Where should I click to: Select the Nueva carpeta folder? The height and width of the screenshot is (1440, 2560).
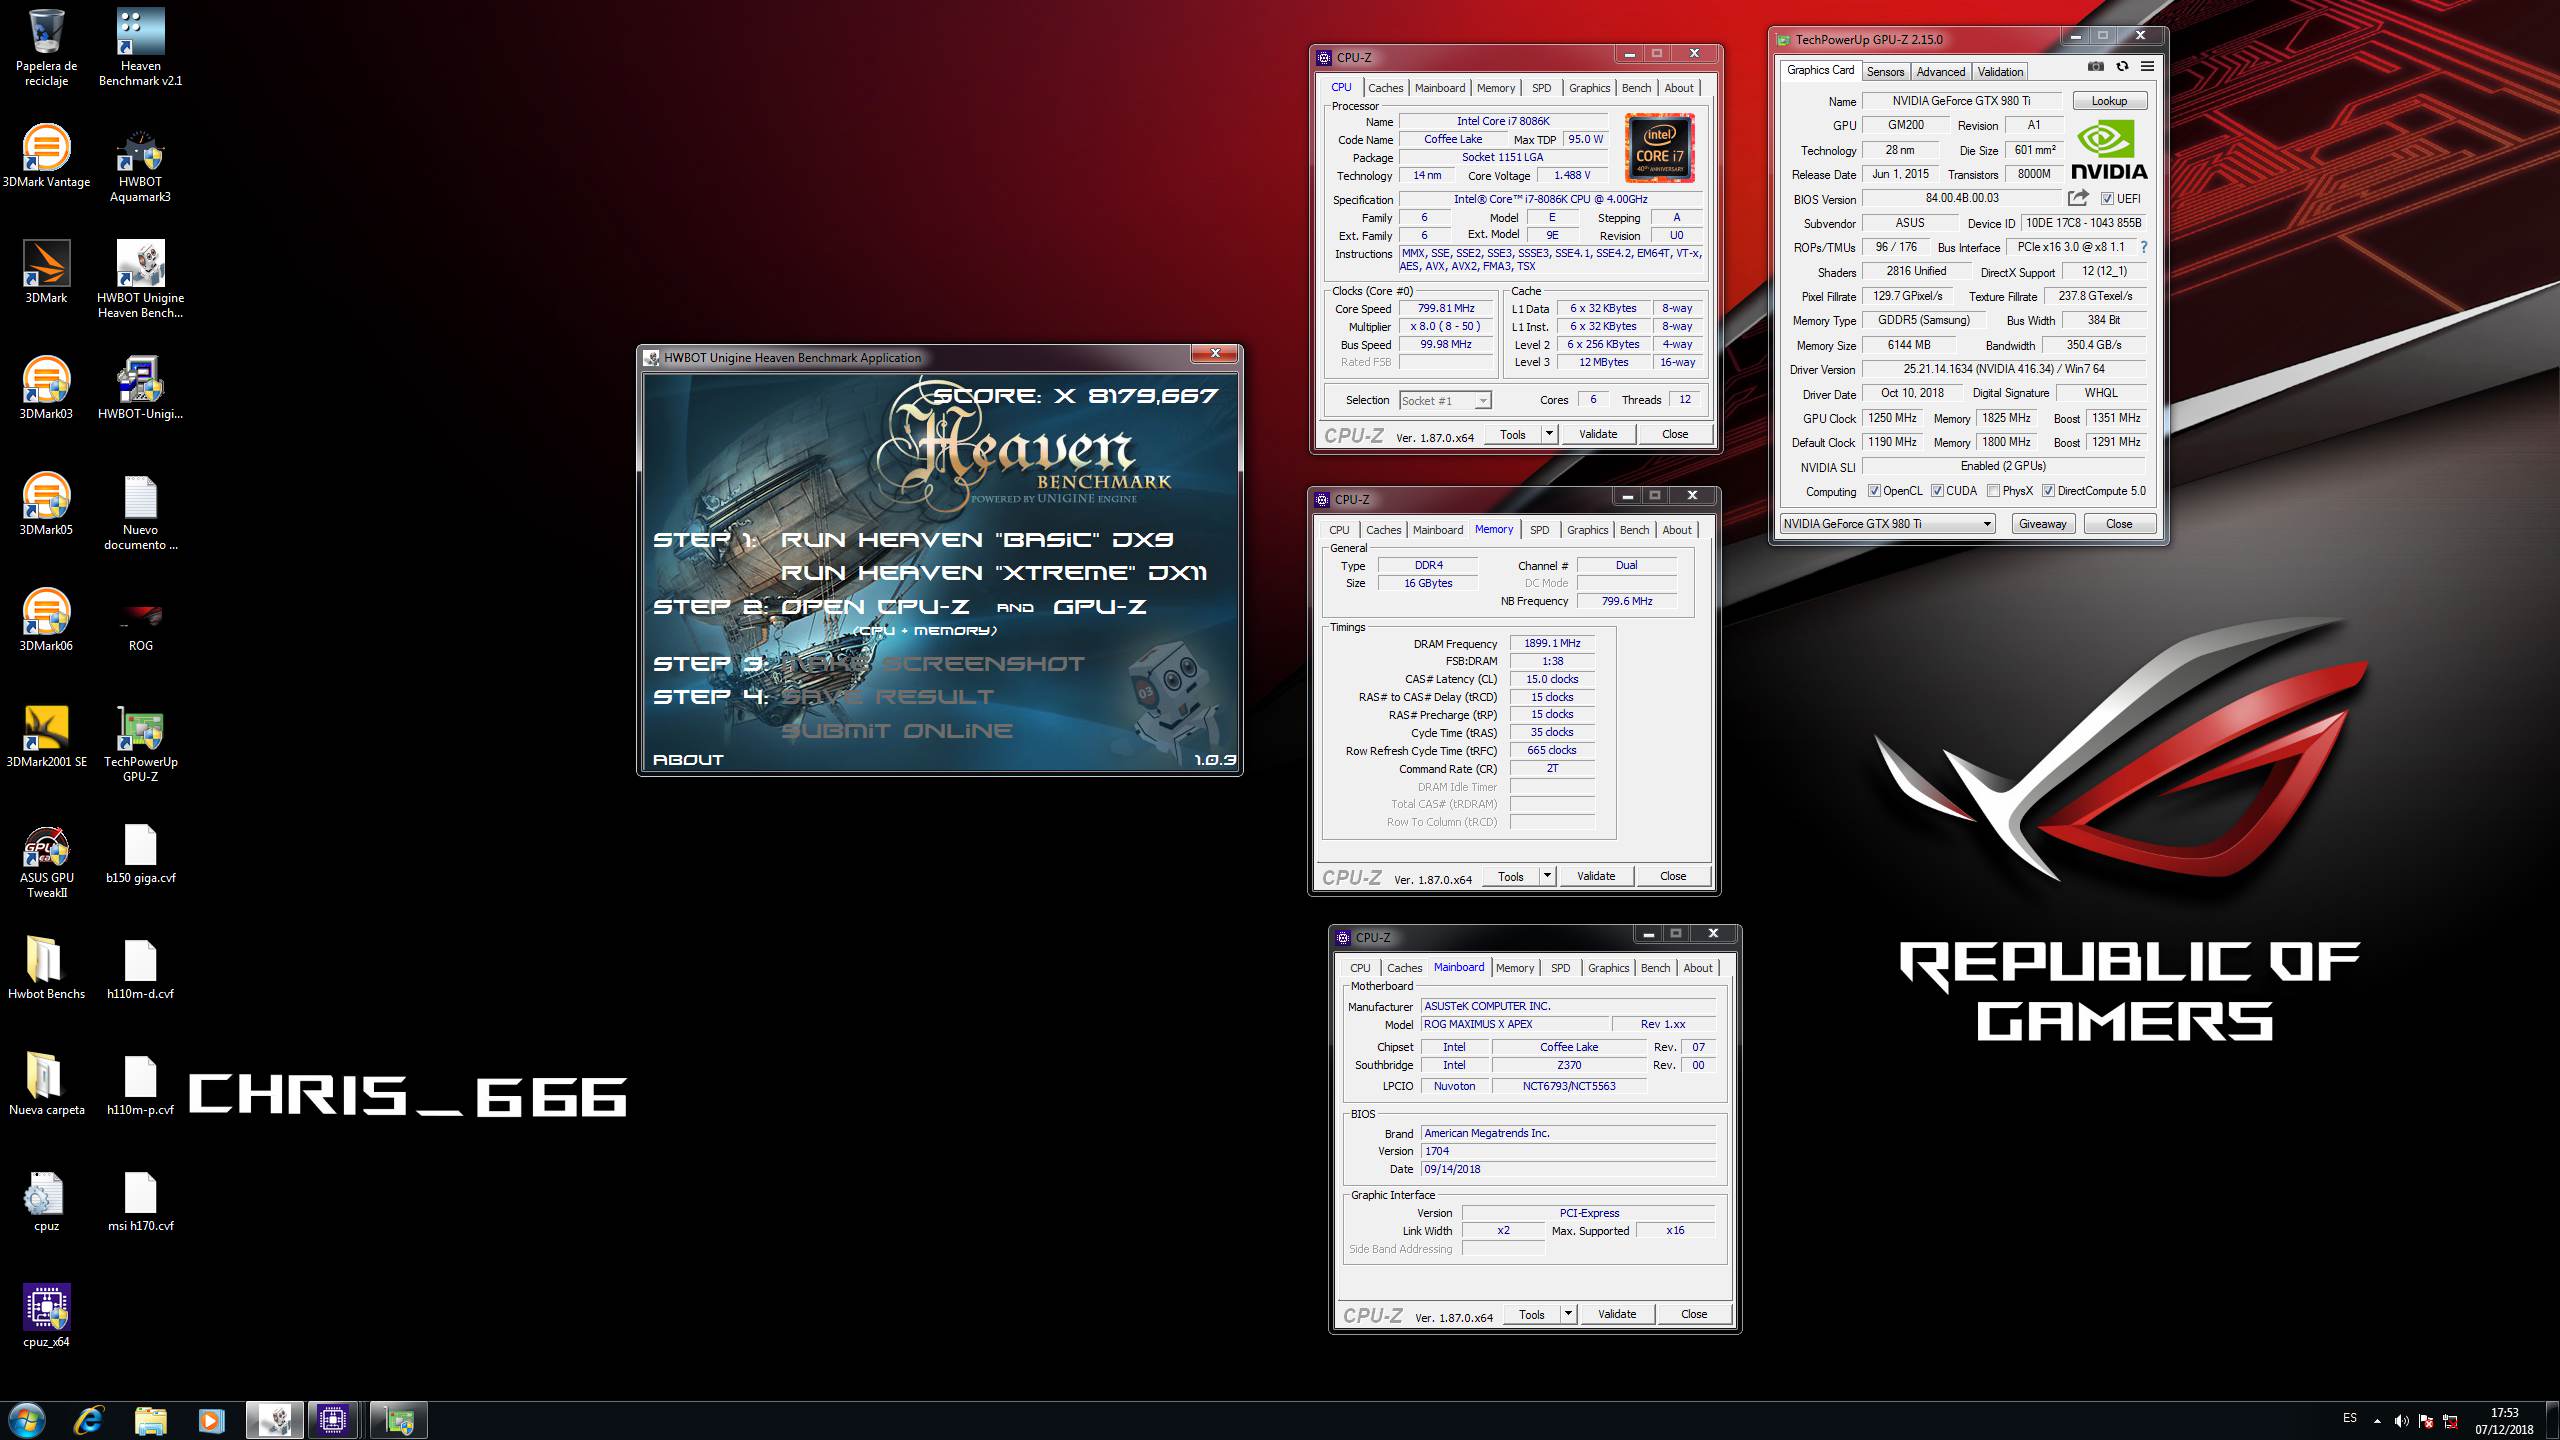pyautogui.click(x=46, y=1084)
